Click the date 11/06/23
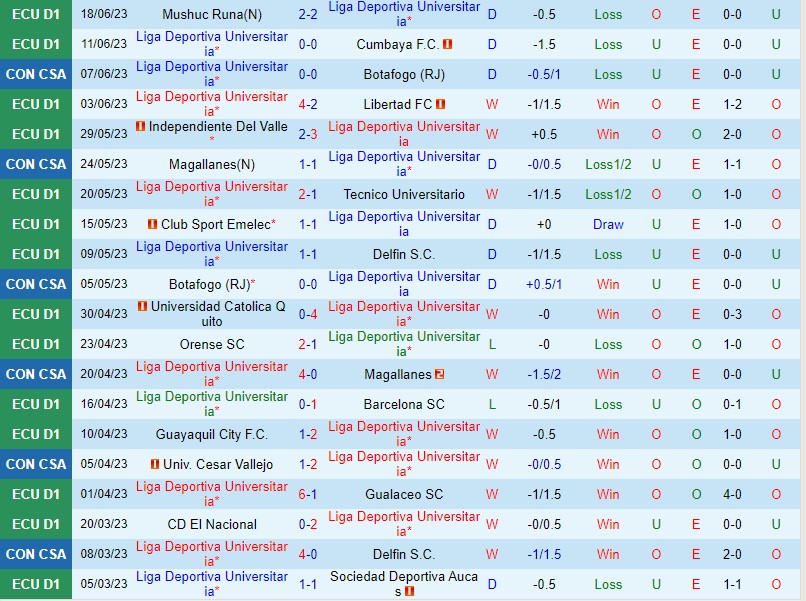This screenshot has width=806, height=601. tap(104, 44)
